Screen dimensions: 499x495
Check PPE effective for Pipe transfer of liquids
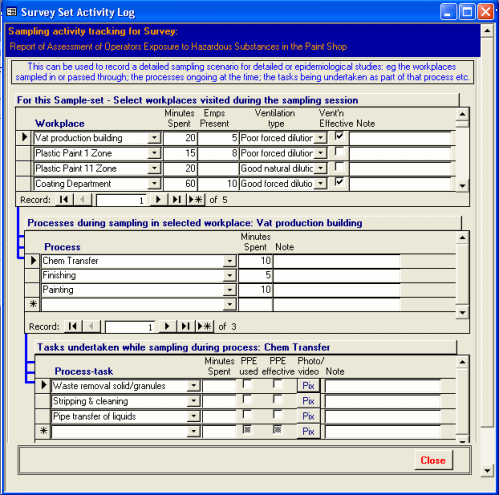[x=277, y=414]
